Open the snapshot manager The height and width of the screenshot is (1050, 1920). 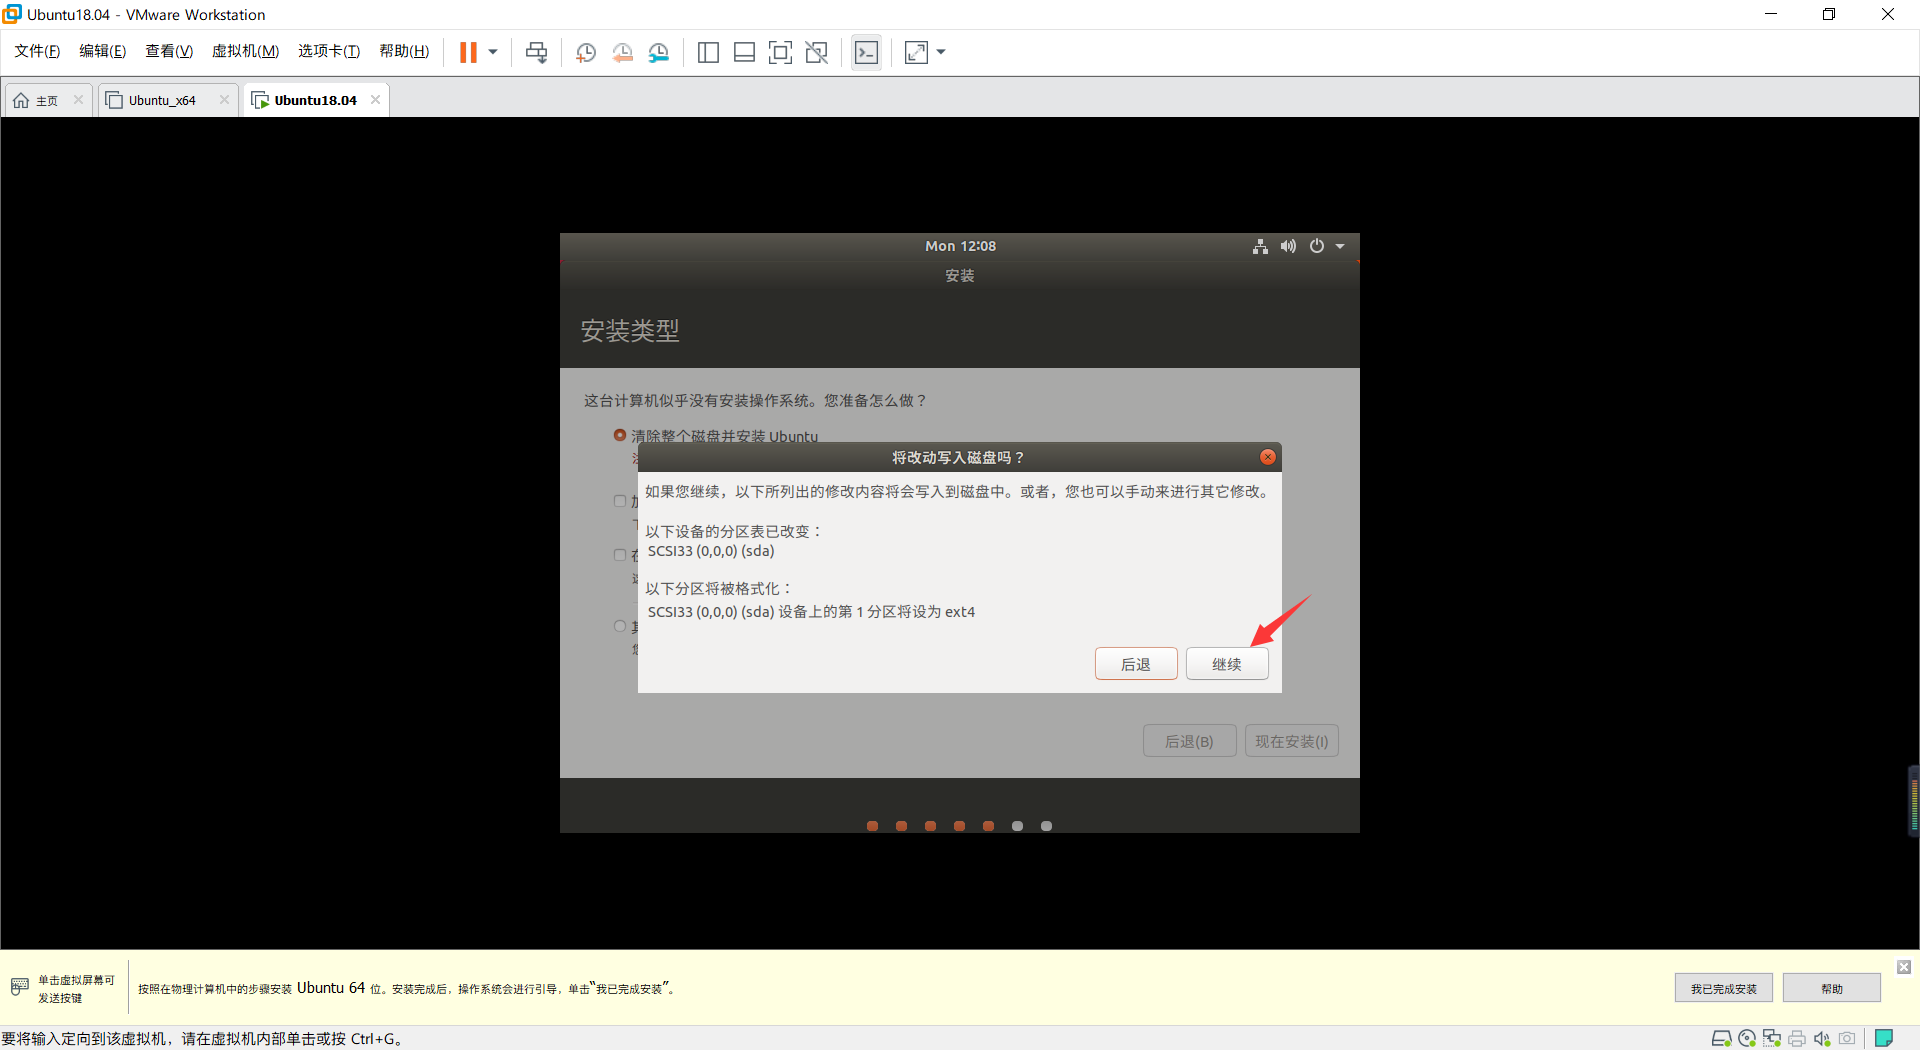(x=658, y=52)
